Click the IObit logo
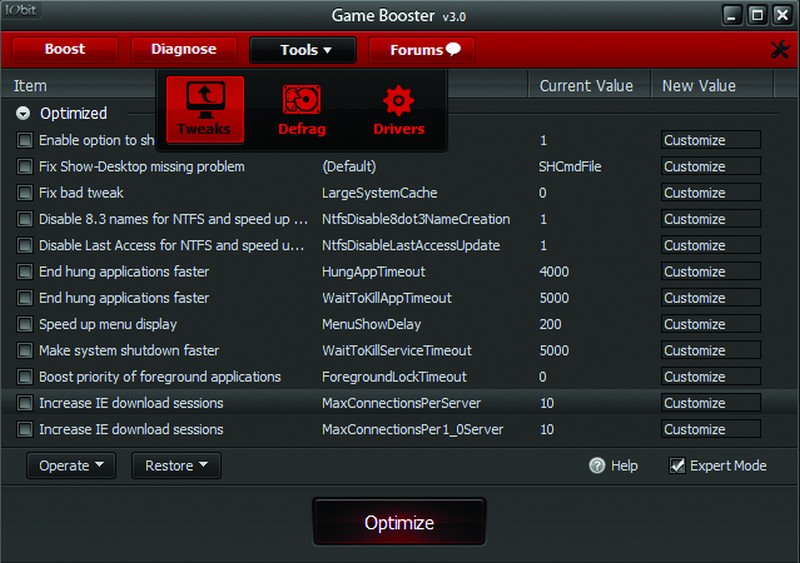 [x=21, y=10]
